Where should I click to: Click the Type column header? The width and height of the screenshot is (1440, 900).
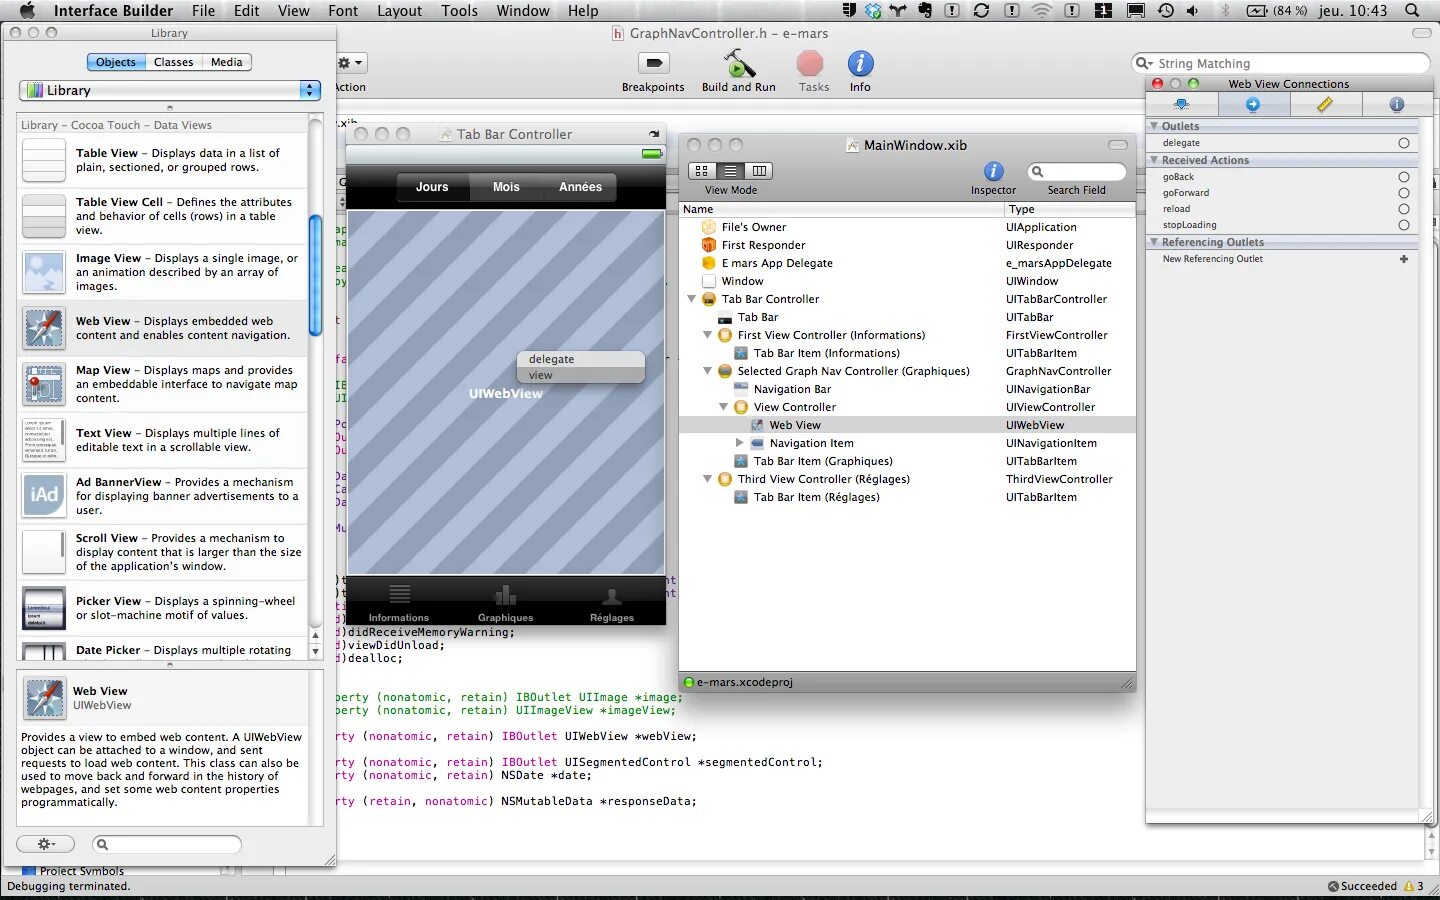[x=1070, y=209]
